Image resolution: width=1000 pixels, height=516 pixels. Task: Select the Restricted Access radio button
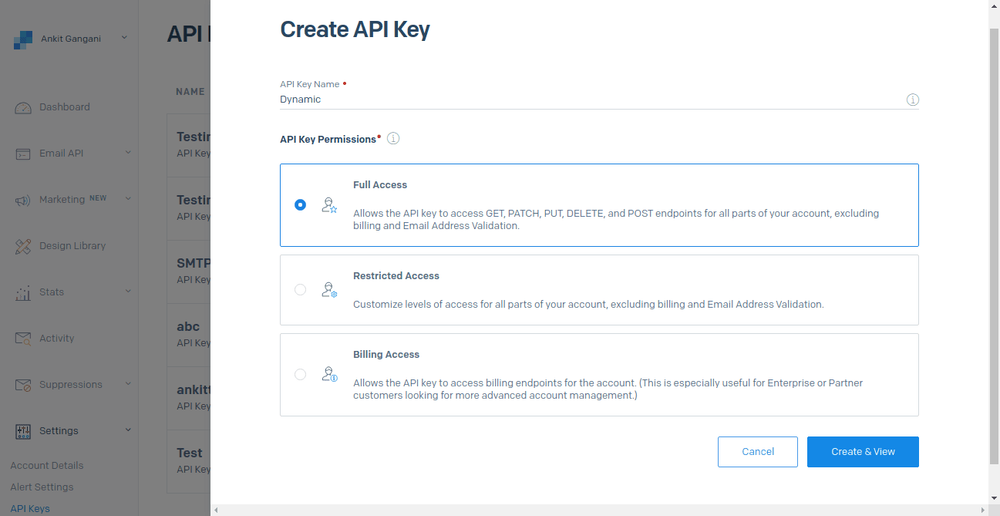tap(300, 290)
